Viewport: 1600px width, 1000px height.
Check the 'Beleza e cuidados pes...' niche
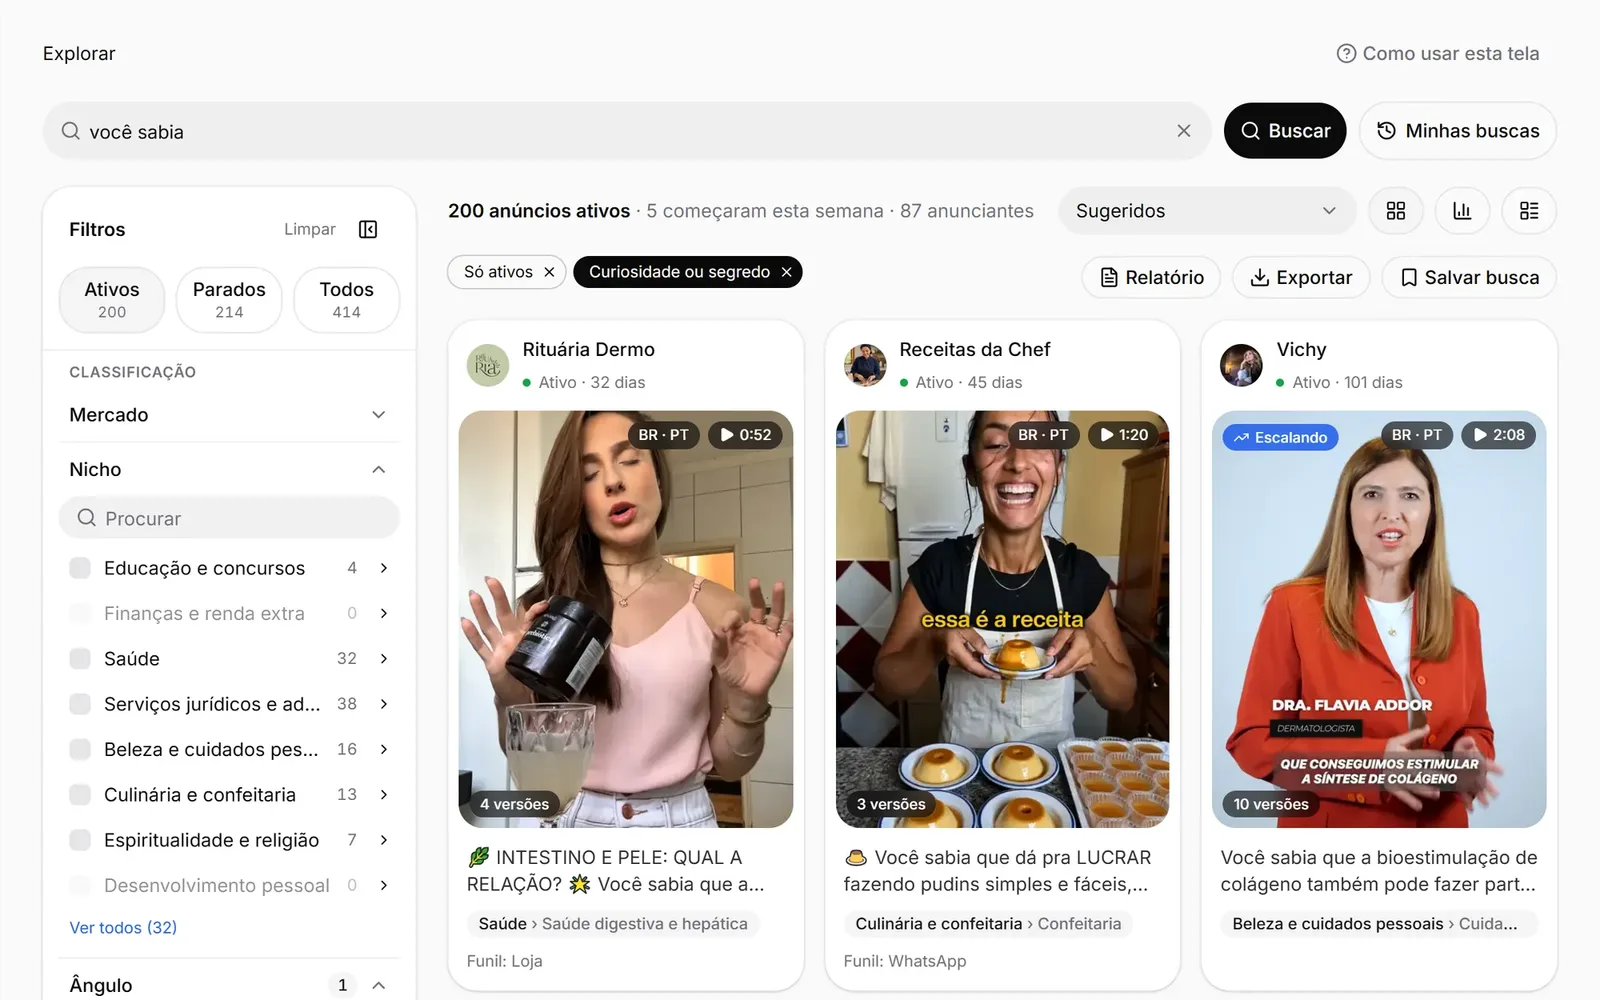80,749
